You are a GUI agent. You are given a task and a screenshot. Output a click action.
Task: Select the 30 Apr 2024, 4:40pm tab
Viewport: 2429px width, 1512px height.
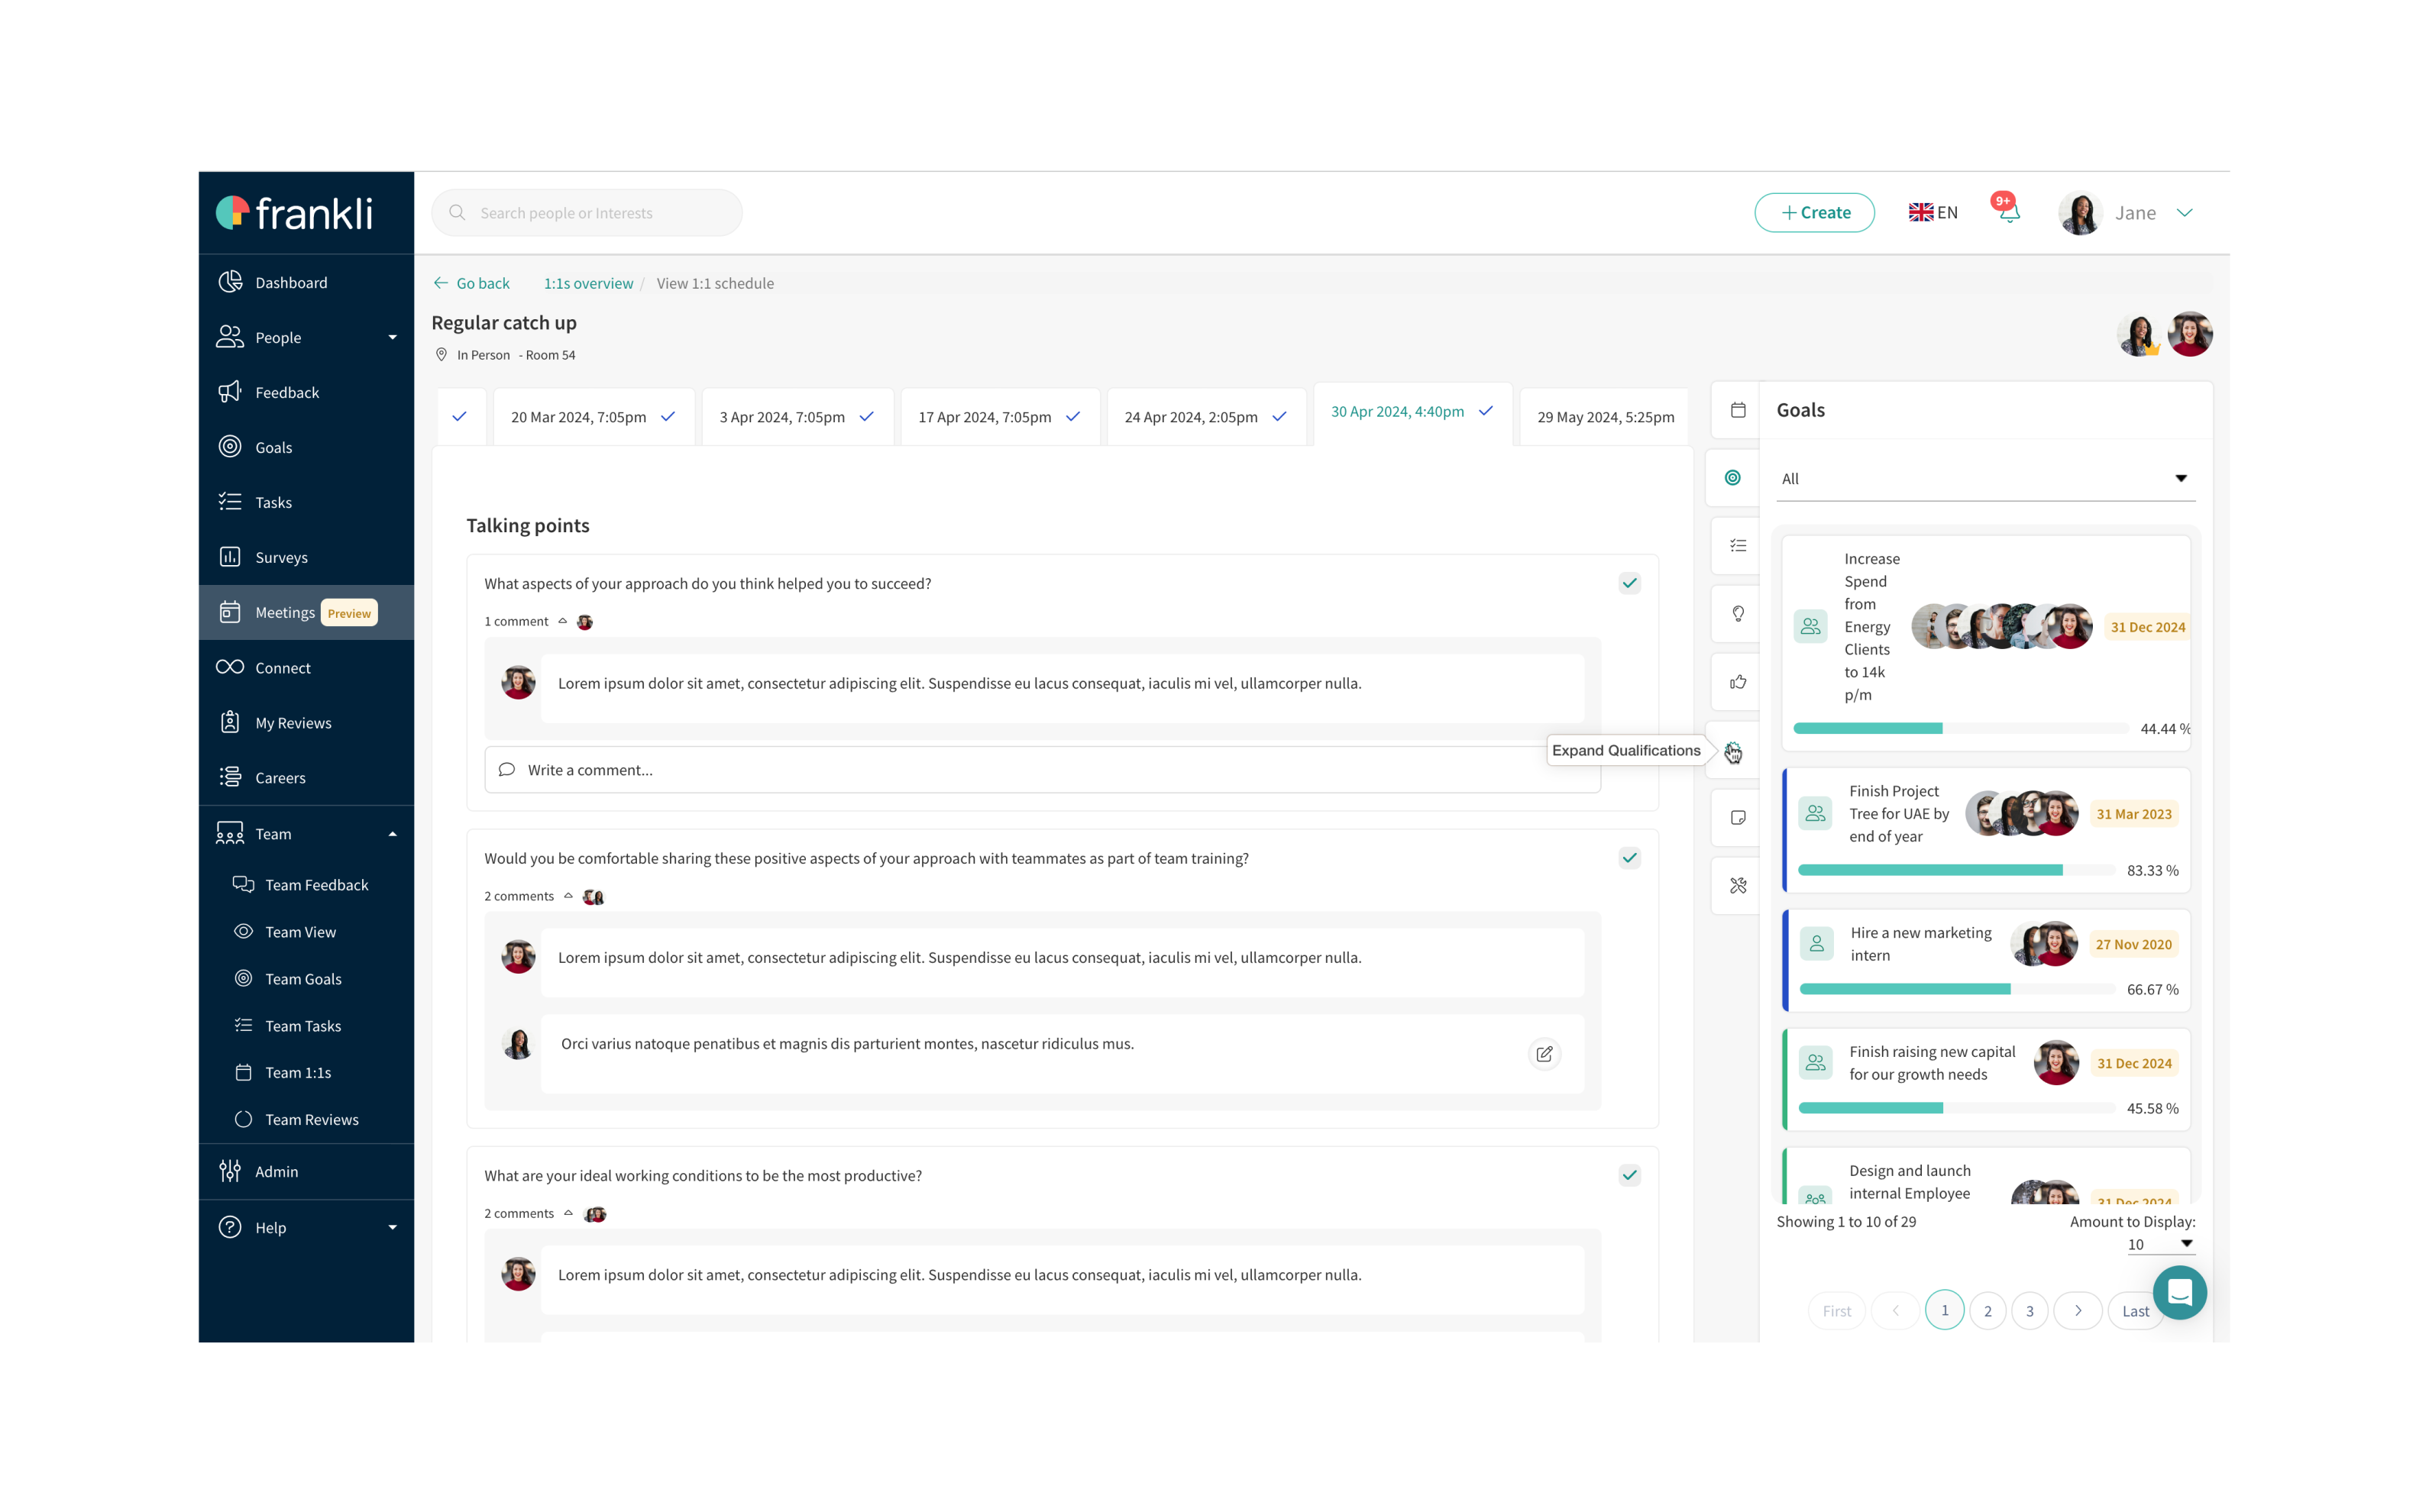pyautogui.click(x=1412, y=412)
